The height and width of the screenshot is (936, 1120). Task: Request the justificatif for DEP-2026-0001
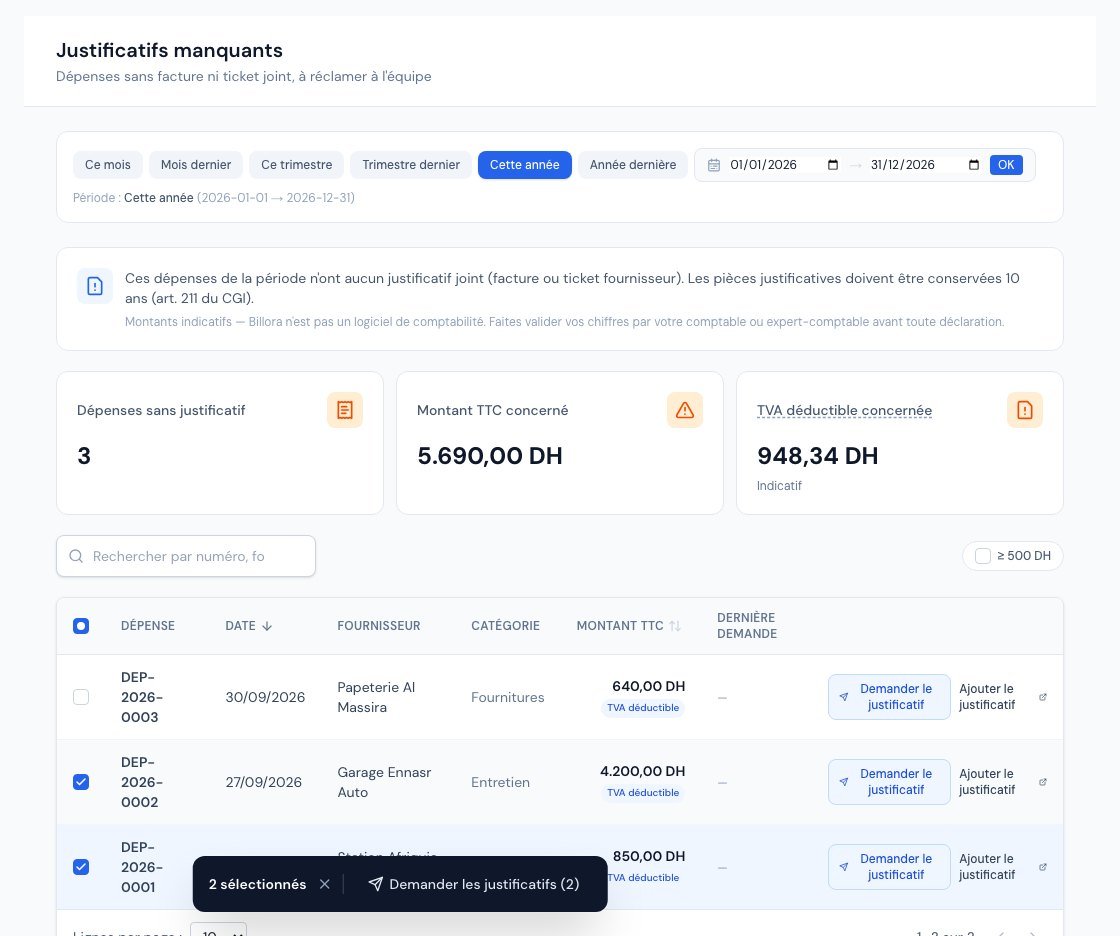889,867
